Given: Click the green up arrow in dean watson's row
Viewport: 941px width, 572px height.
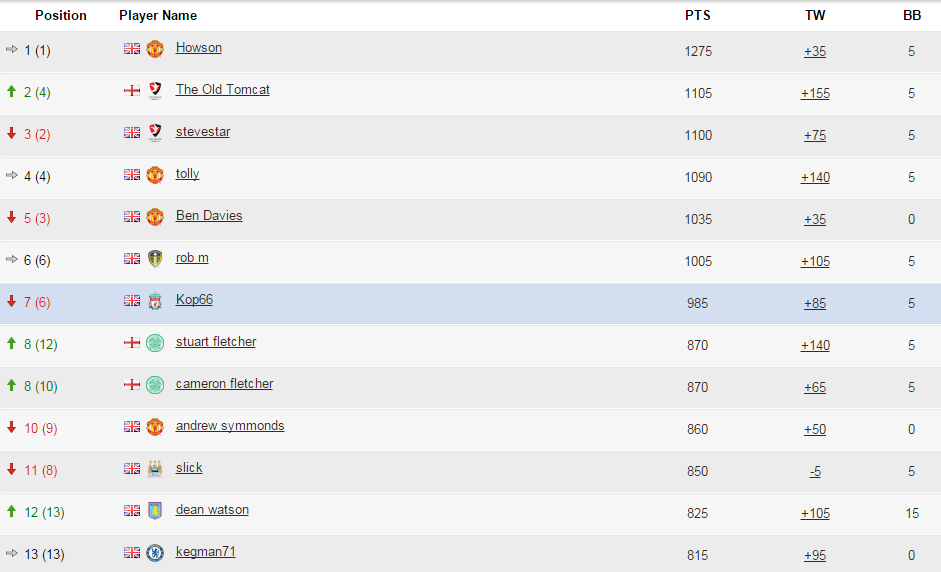Looking at the screenshot, I should (x=12, y=512).
